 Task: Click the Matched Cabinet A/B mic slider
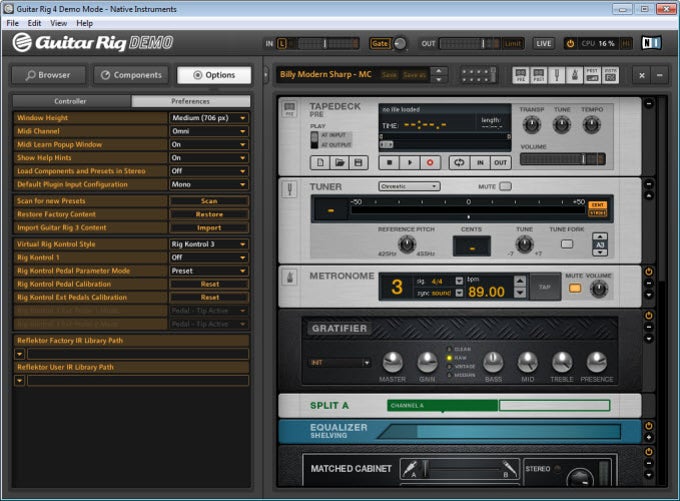click(x=459, y=469)
